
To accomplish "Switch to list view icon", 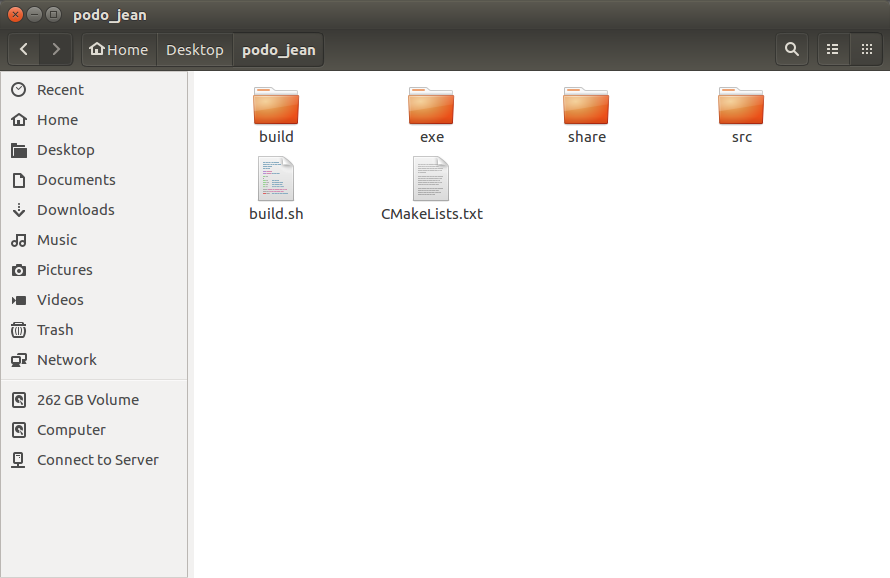I will point(833,49).
